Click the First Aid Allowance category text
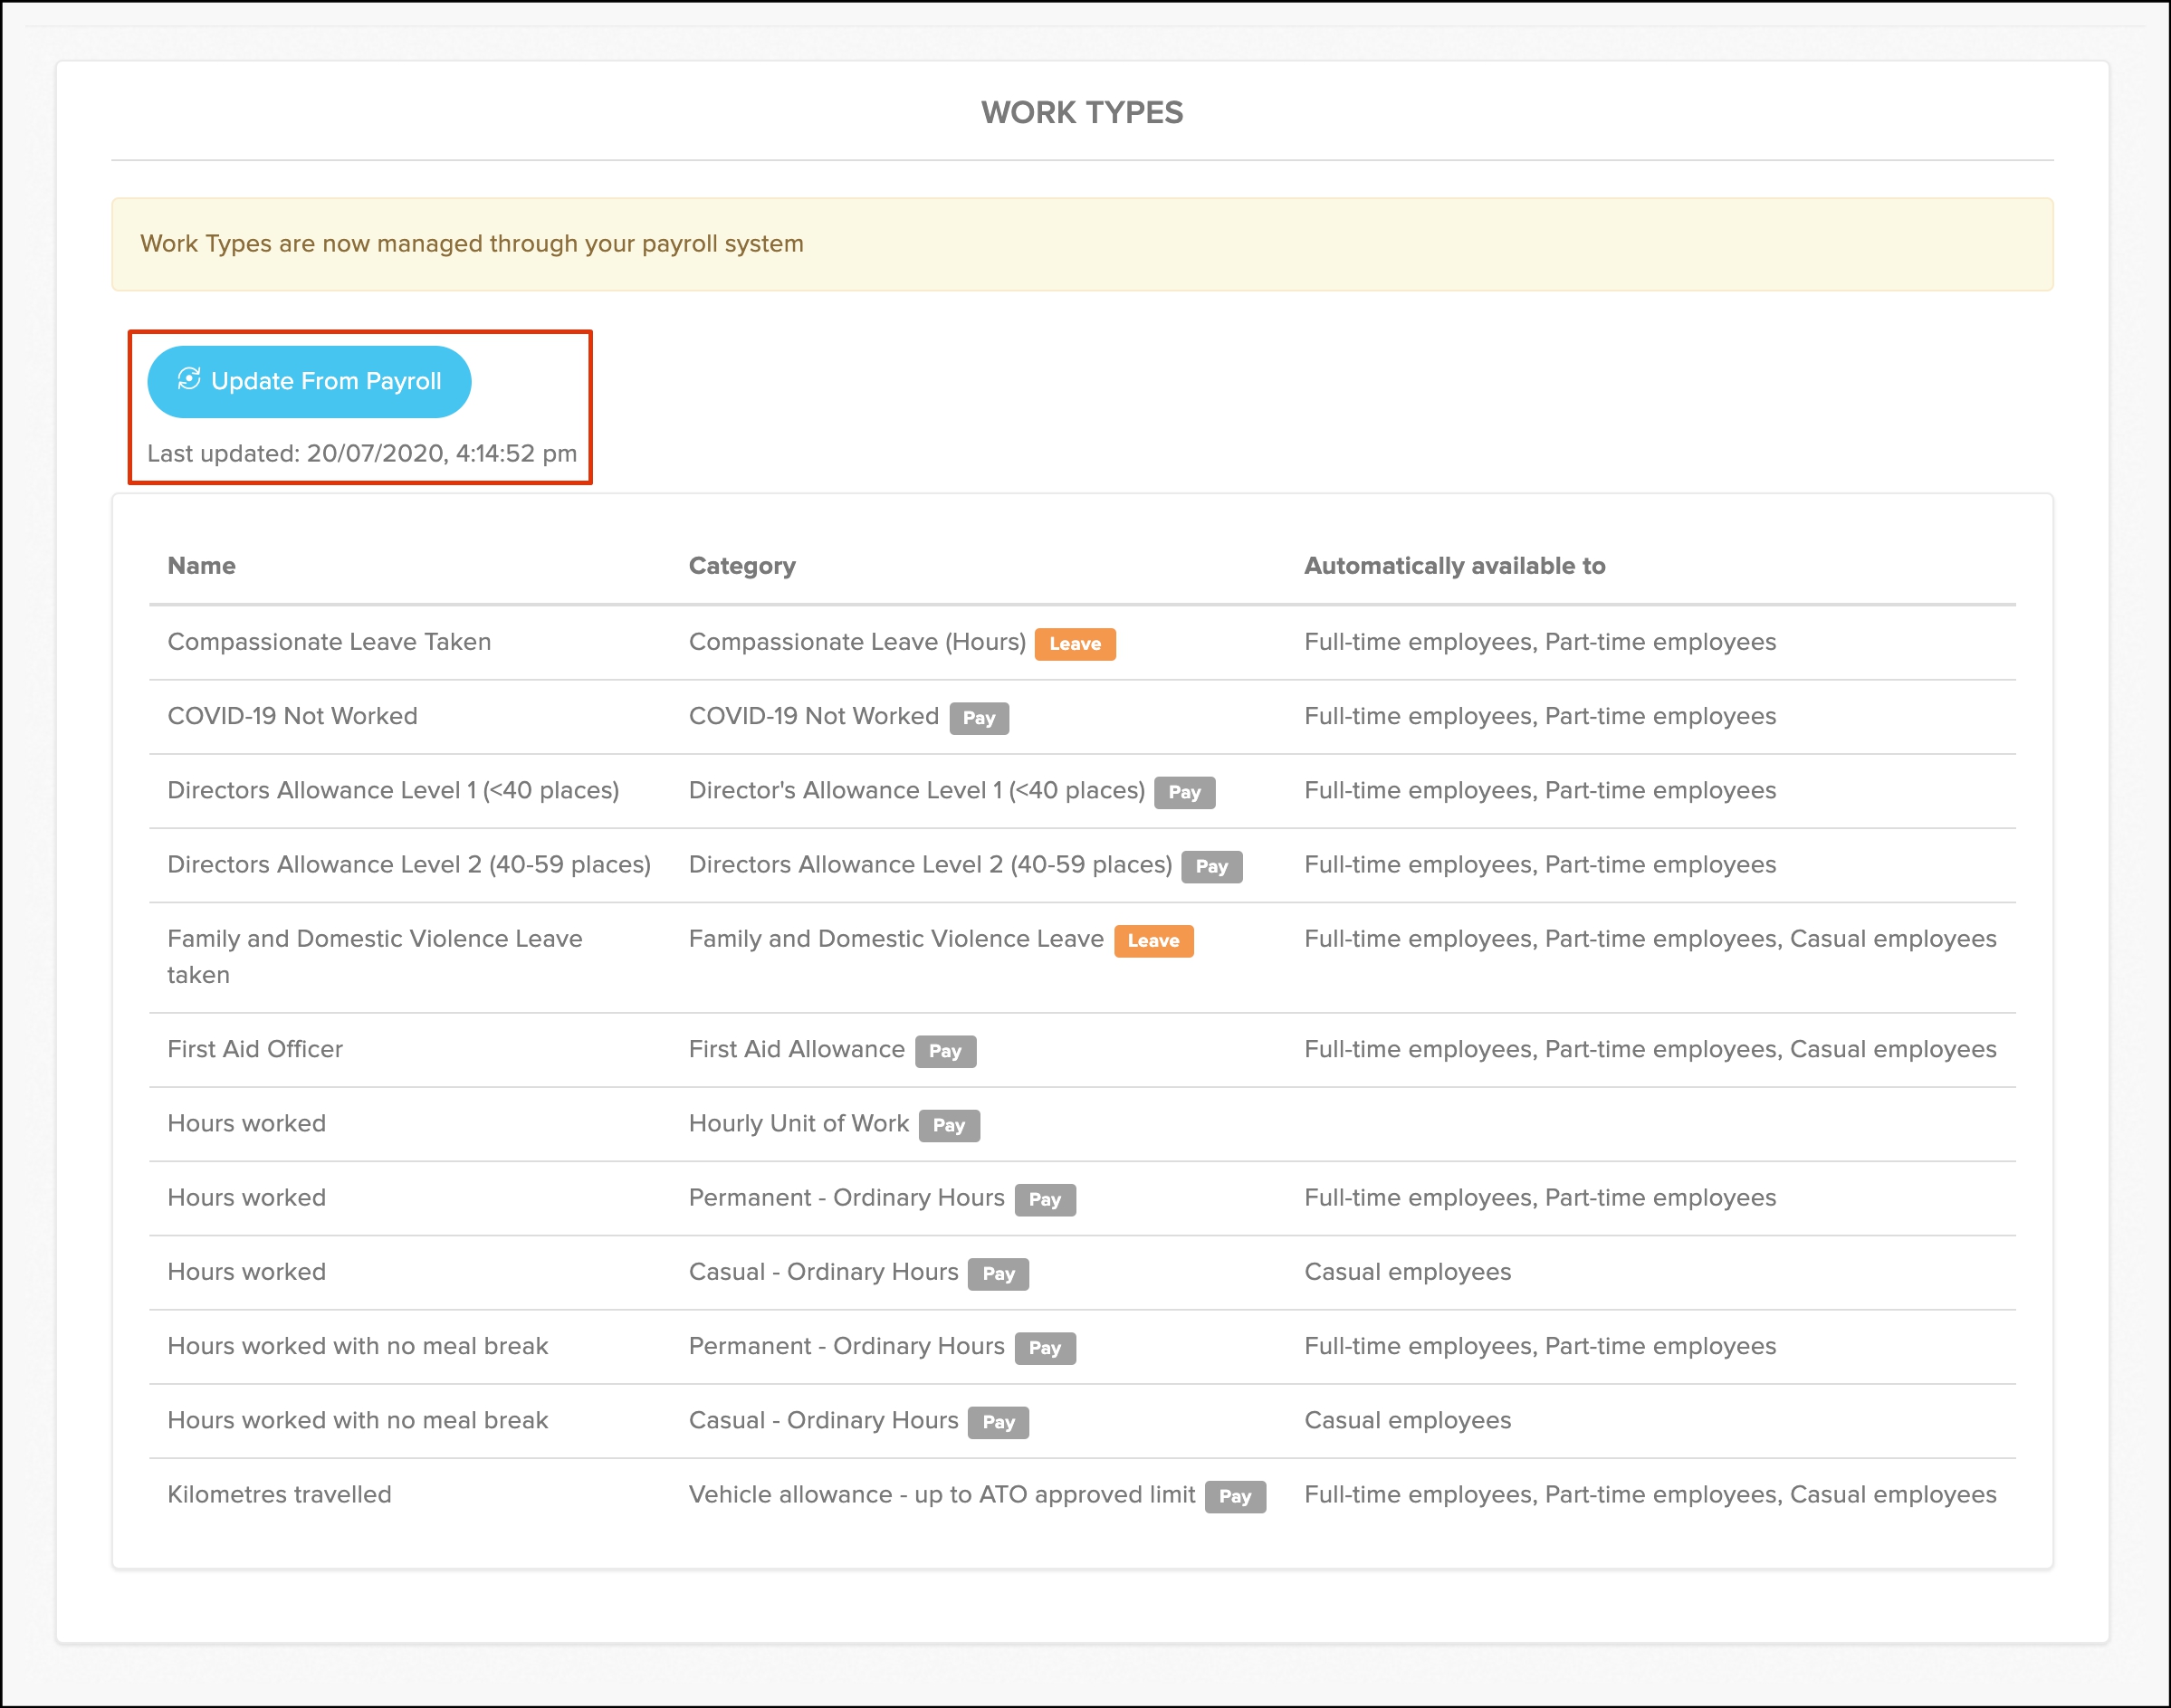 click(796, 1049)
